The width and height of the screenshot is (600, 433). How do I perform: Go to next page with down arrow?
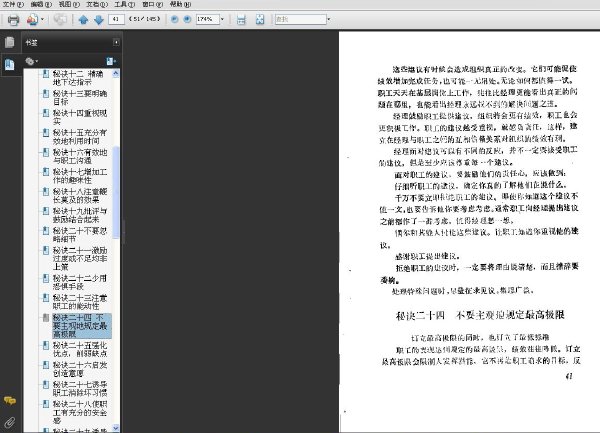tap(99, 20)
